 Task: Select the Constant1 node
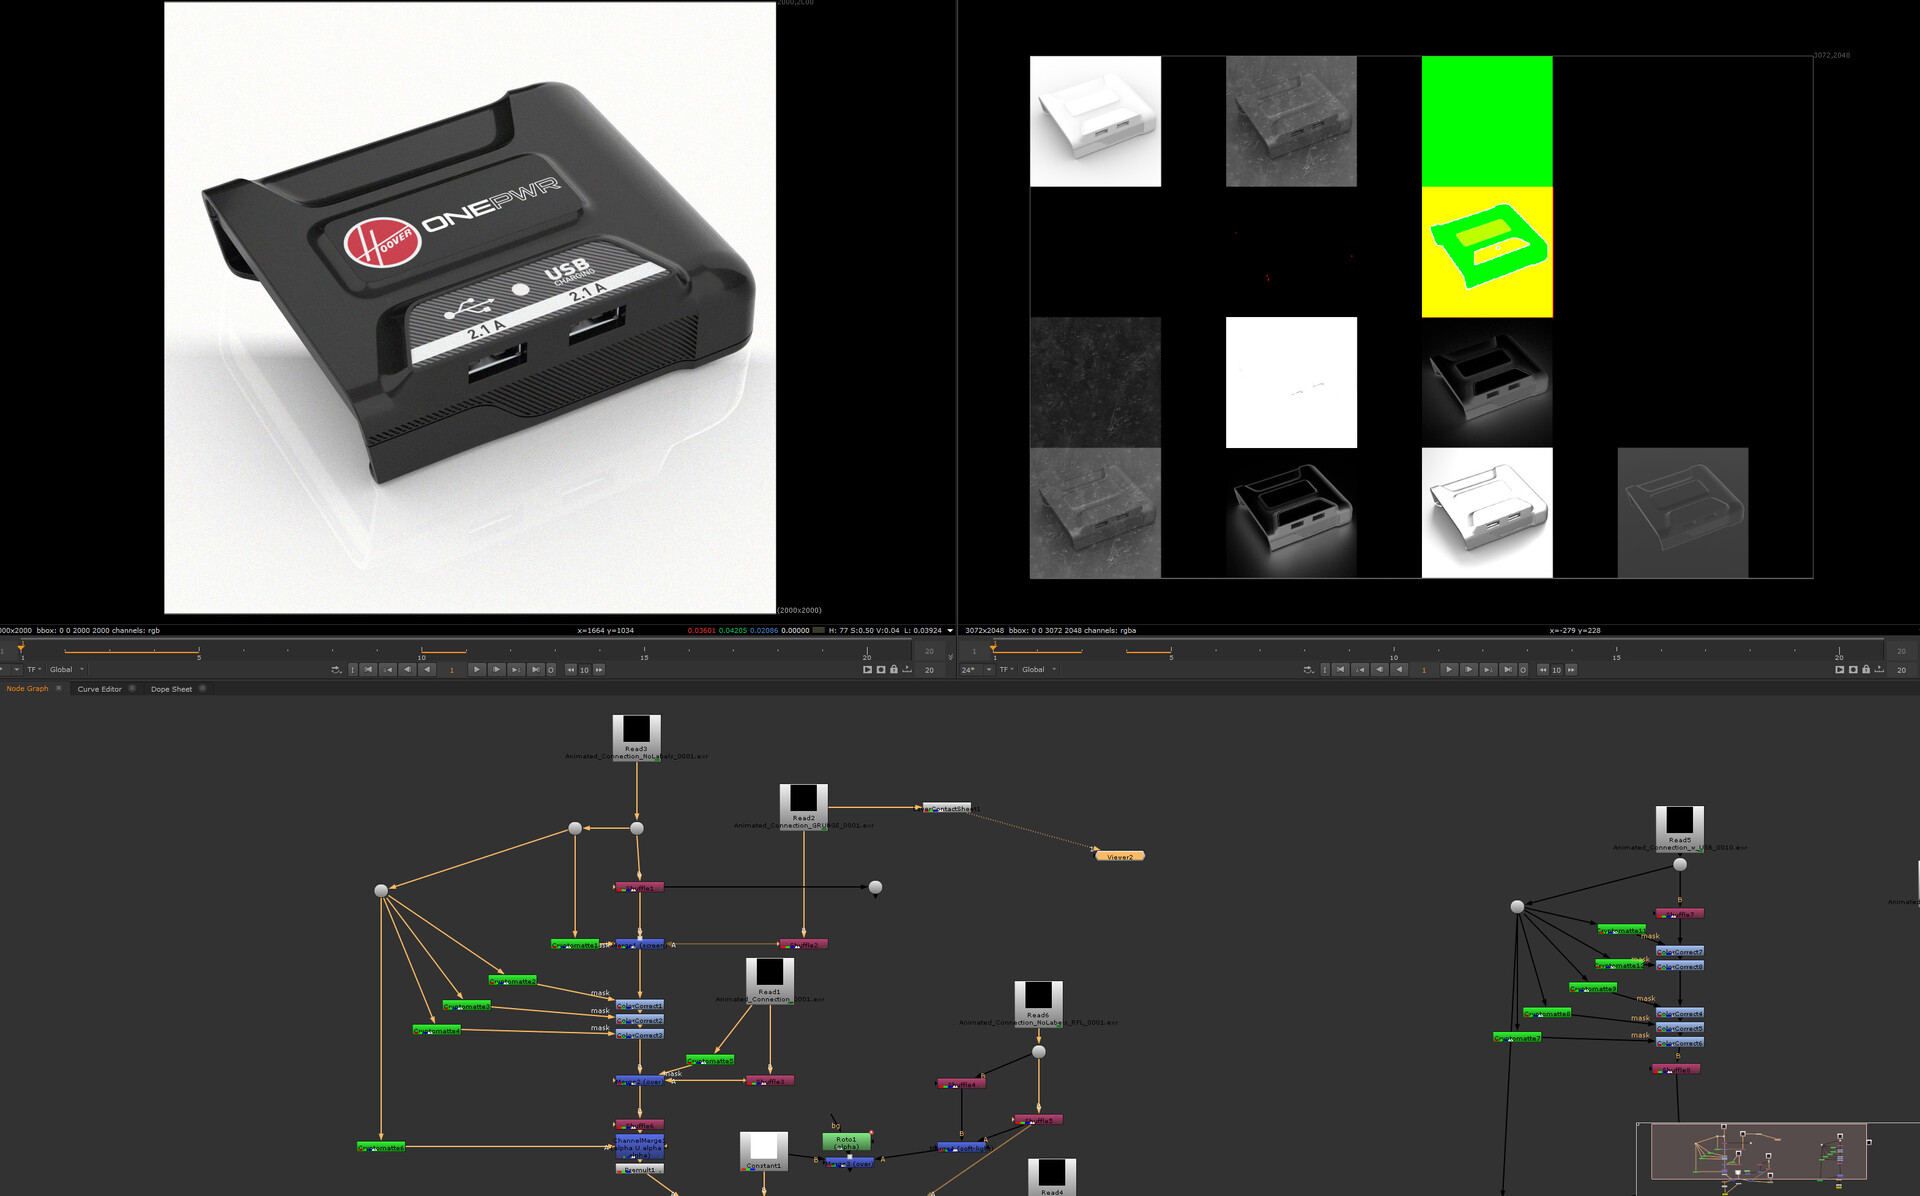tap(764, 1151)
